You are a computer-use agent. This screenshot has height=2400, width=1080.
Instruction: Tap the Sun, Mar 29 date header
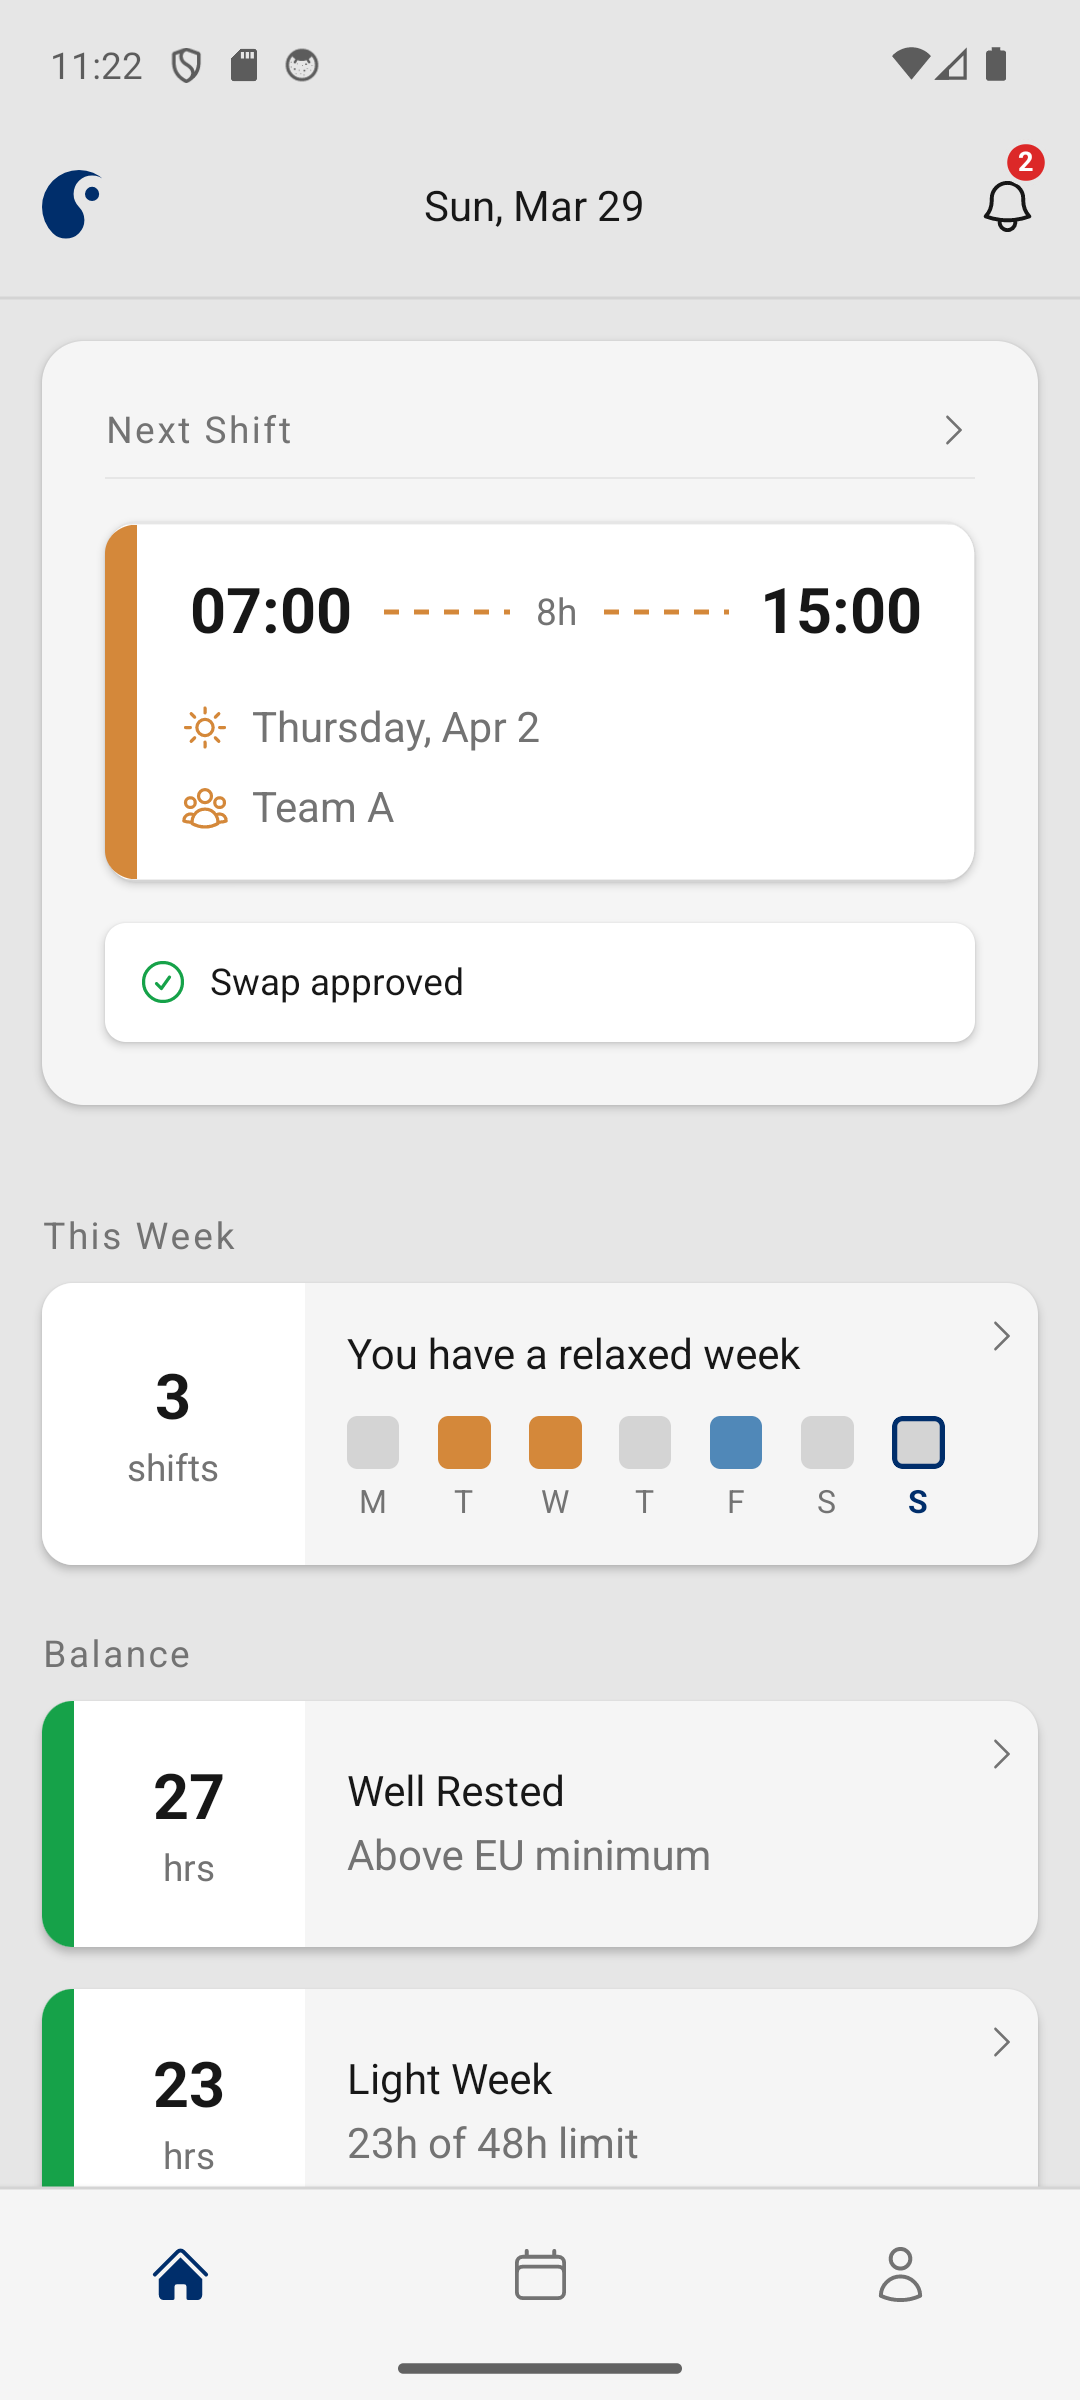[x=534, y=206]
